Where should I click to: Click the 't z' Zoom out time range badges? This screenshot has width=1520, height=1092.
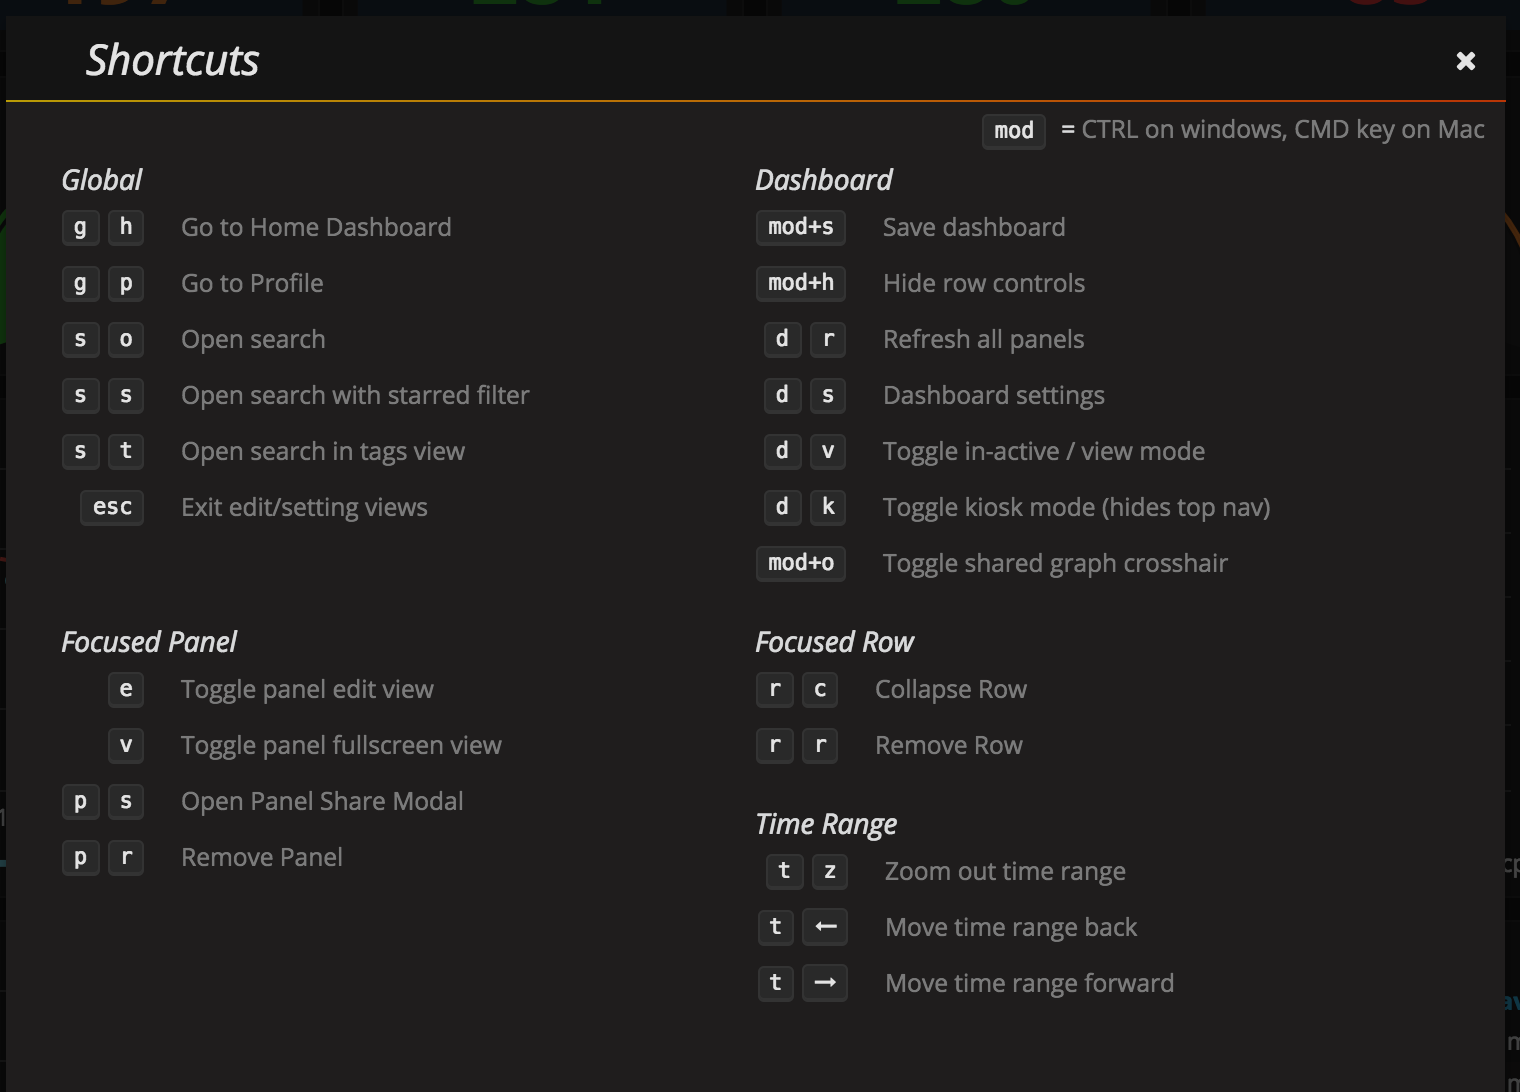click(x=807, y=871)
